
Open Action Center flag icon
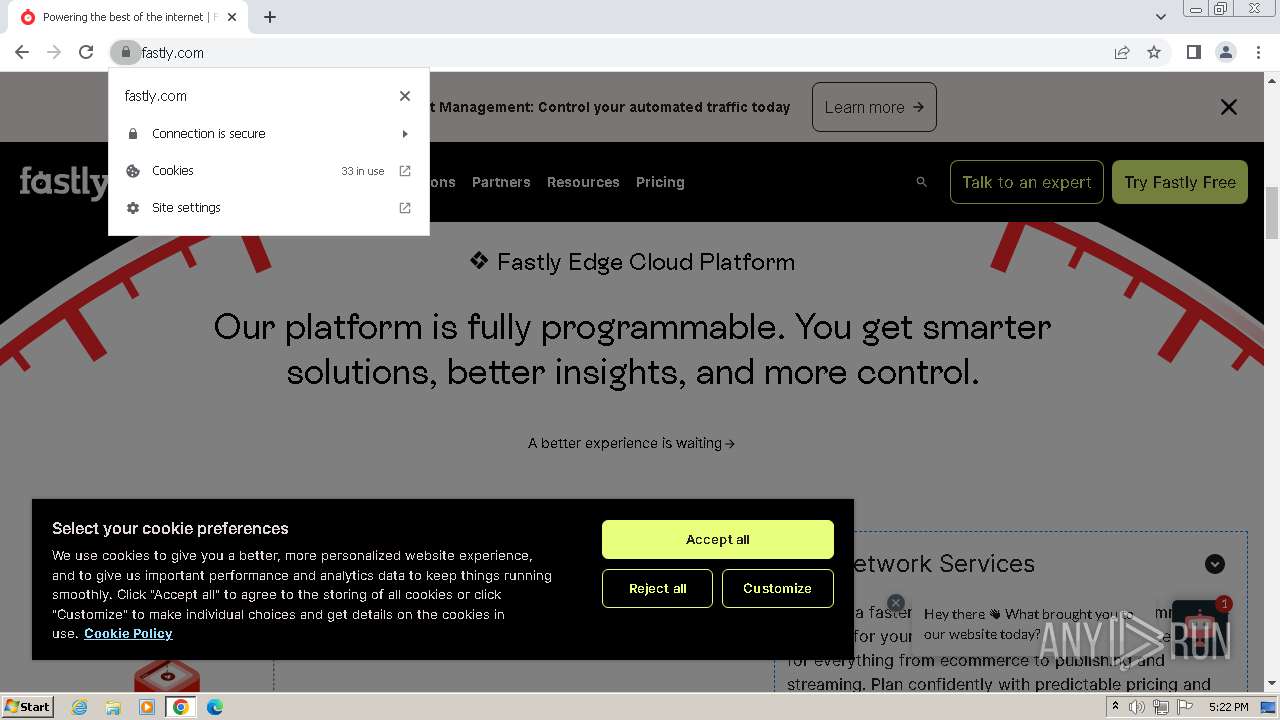[x=1184, y=707]
